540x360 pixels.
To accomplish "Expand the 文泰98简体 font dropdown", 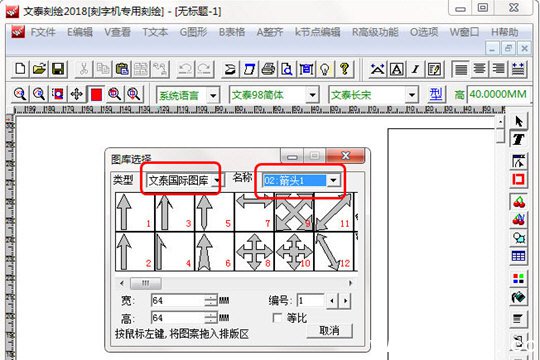I will pos(312,95).
